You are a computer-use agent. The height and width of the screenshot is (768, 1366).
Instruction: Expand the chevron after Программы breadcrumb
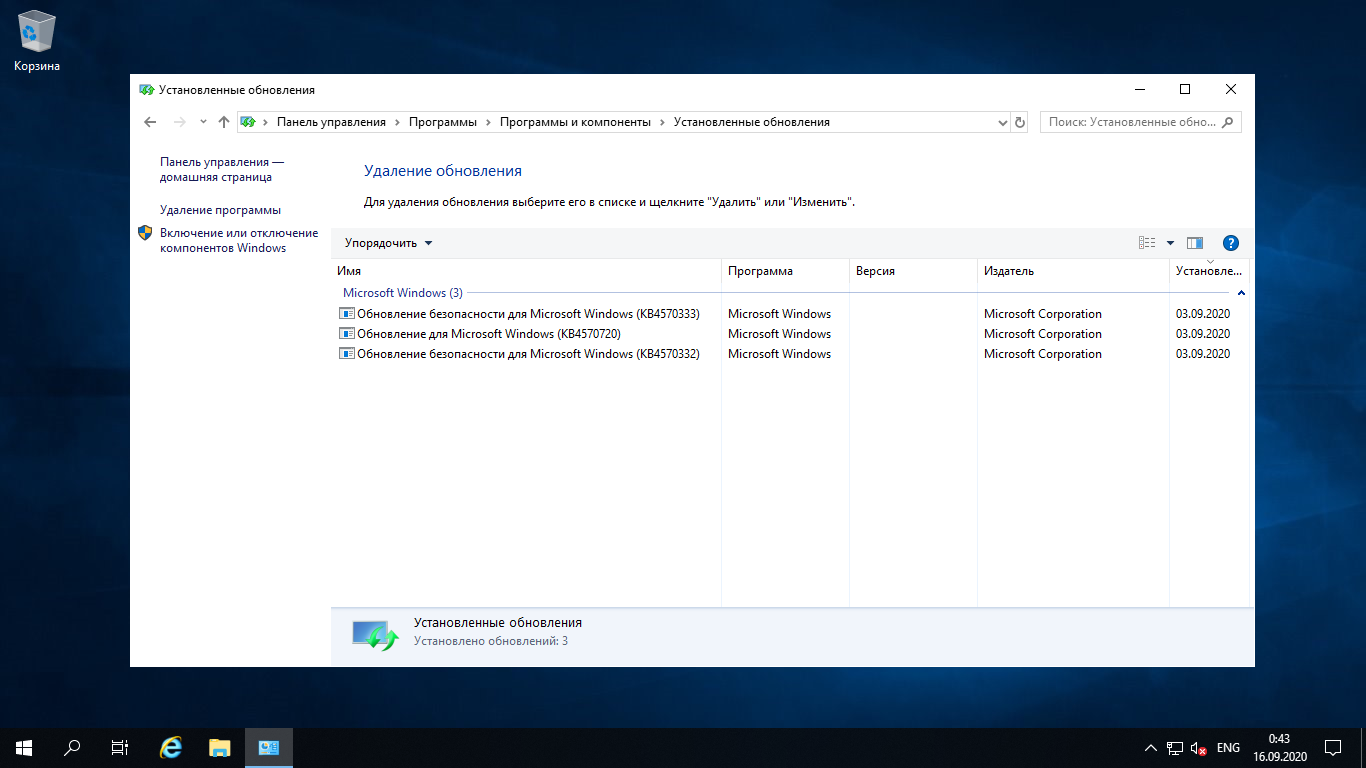[x=489, y=122]
